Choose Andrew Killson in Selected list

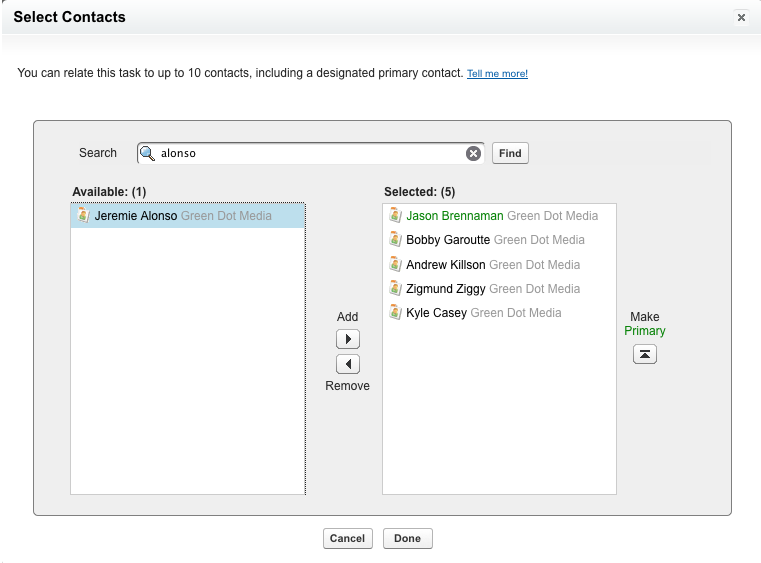tap(446, 265)
